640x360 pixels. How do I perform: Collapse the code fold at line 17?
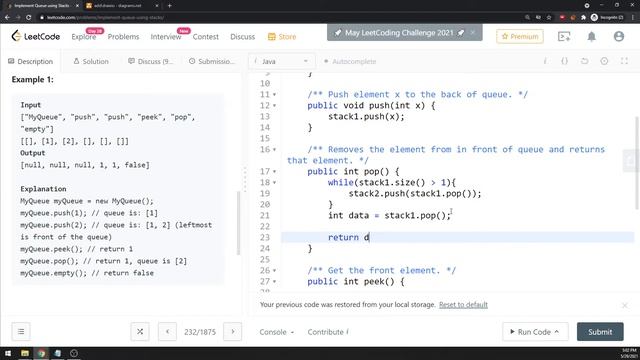pyautogui.click(x=274, y=171)
